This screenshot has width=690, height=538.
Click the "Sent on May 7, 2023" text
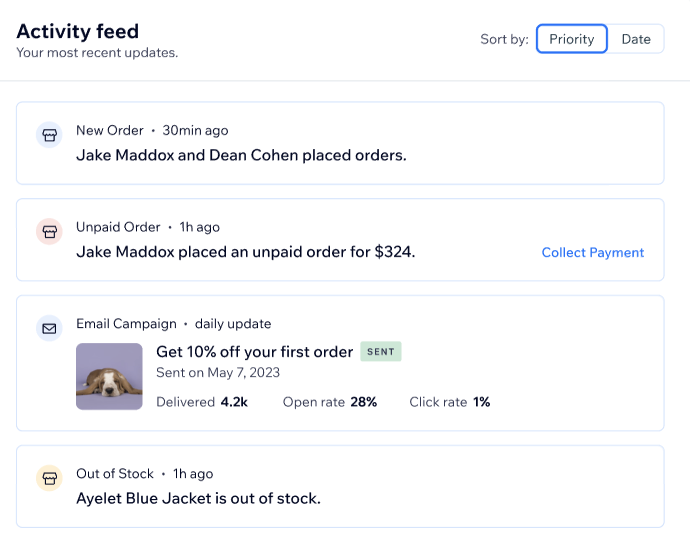(218, 373)
